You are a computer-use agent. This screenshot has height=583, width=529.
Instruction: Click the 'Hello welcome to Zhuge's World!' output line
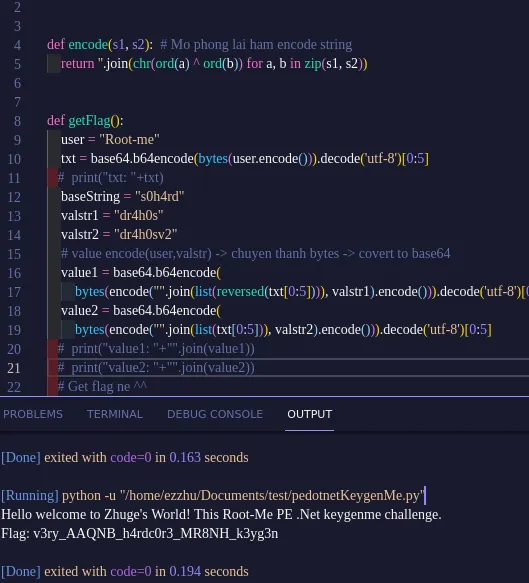point(221,515)
